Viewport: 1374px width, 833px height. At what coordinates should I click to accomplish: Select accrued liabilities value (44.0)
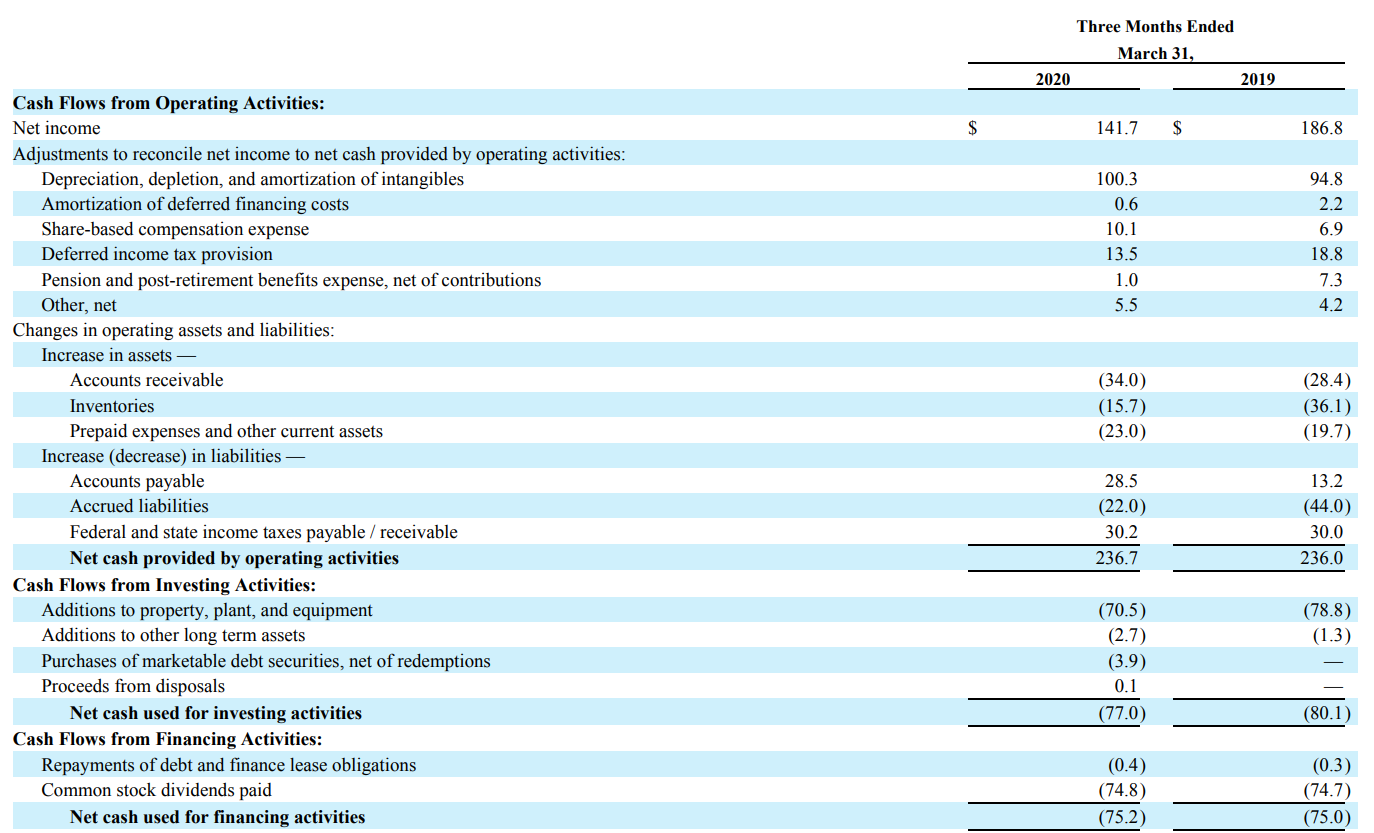point(1326,506)
